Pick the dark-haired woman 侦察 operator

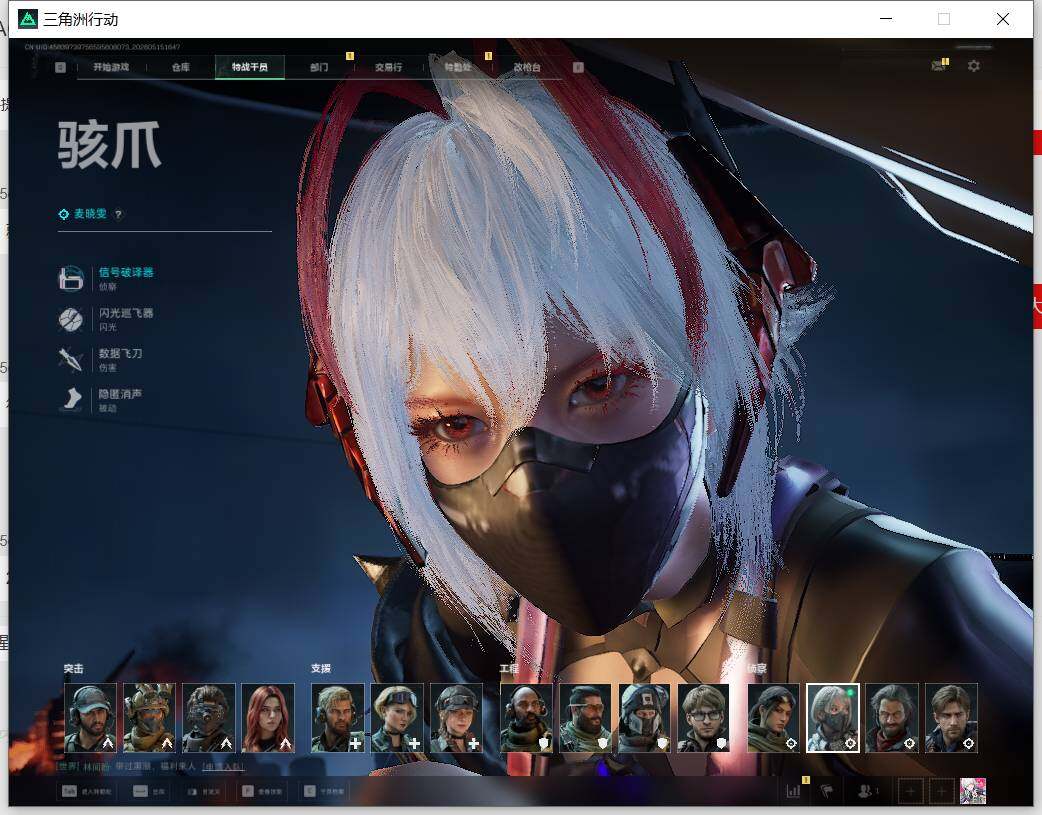(774, 717)
